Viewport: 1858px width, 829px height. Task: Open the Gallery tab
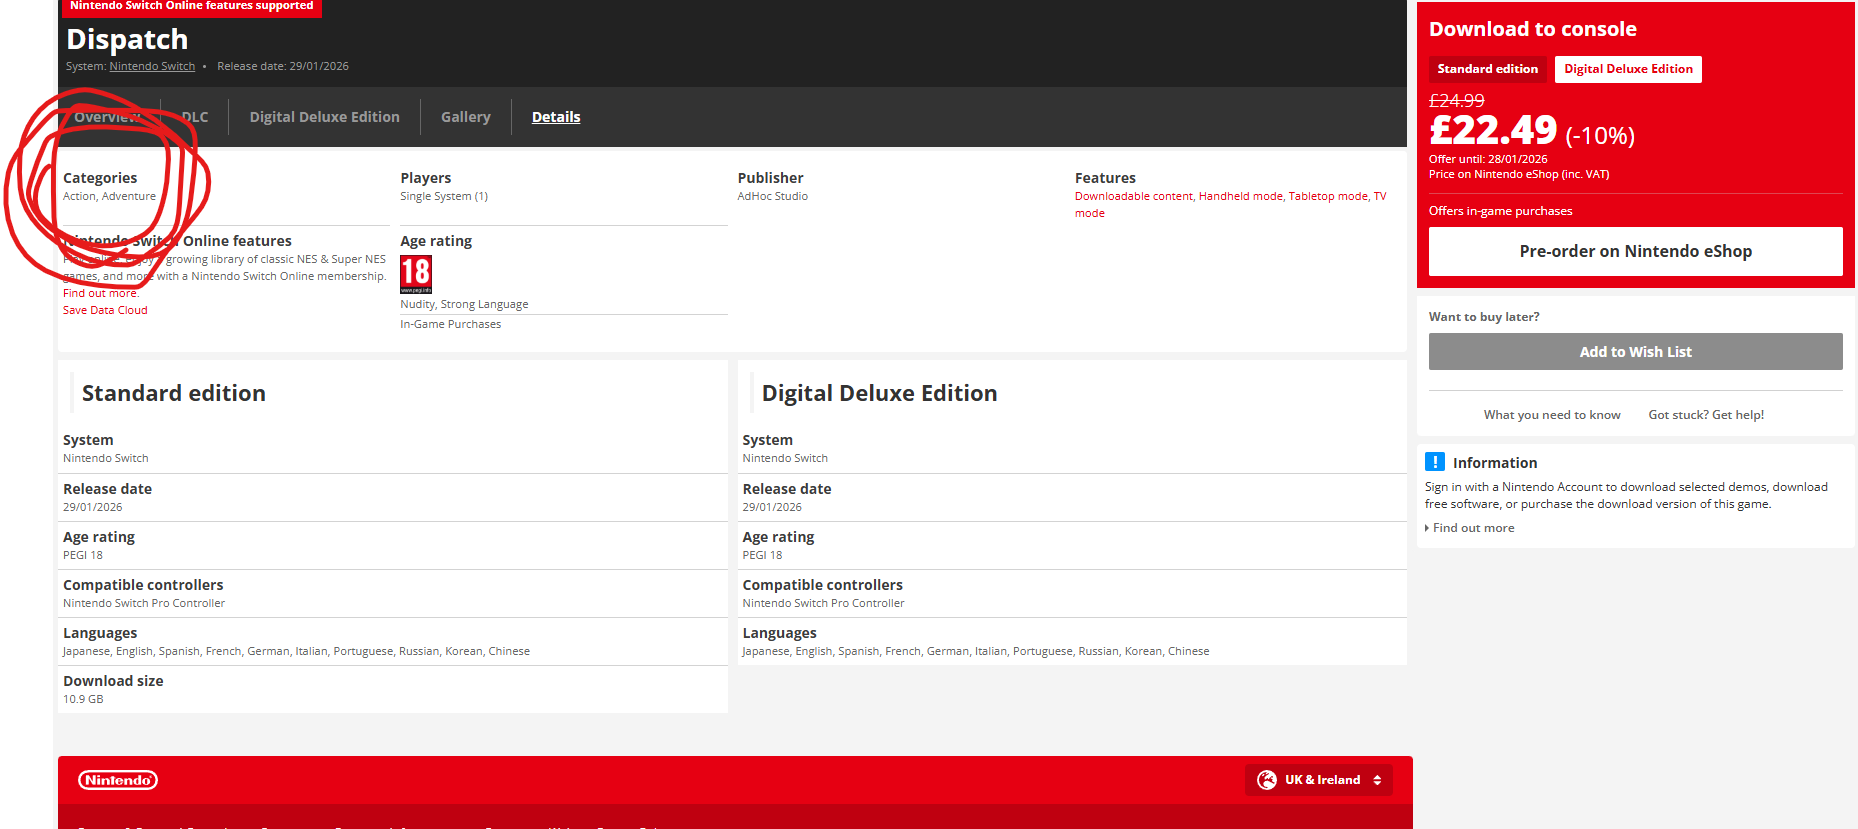tap(466, 117)
